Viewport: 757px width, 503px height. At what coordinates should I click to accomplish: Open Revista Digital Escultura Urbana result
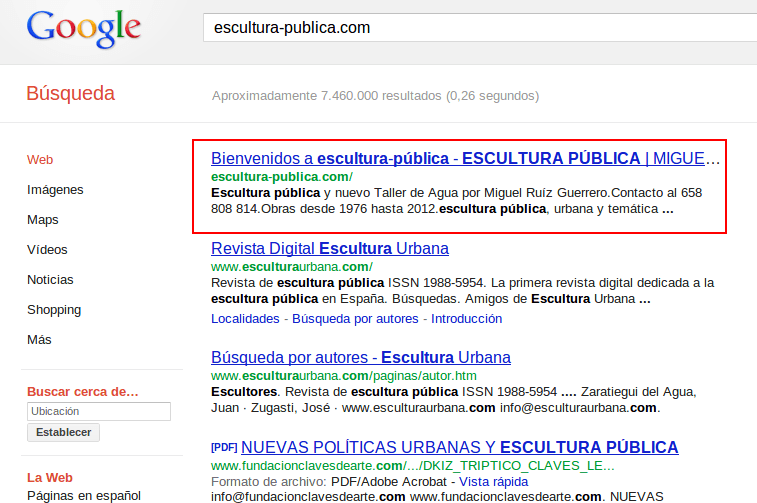(x=330, y=248)
